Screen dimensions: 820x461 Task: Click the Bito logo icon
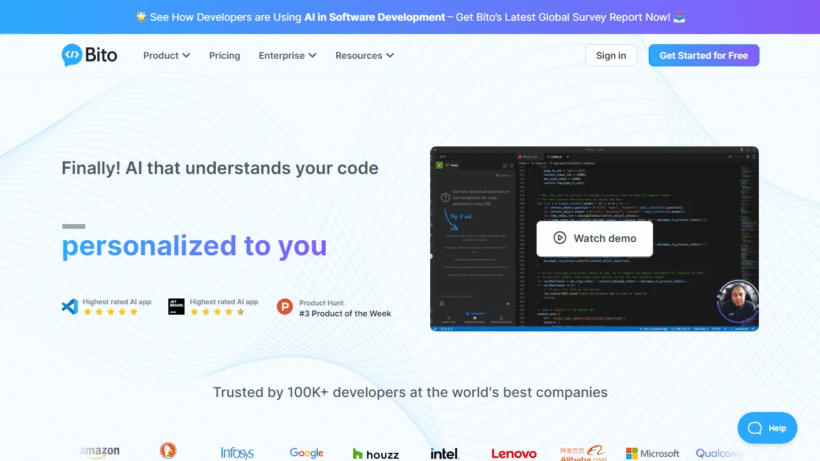tap(72, 55)
